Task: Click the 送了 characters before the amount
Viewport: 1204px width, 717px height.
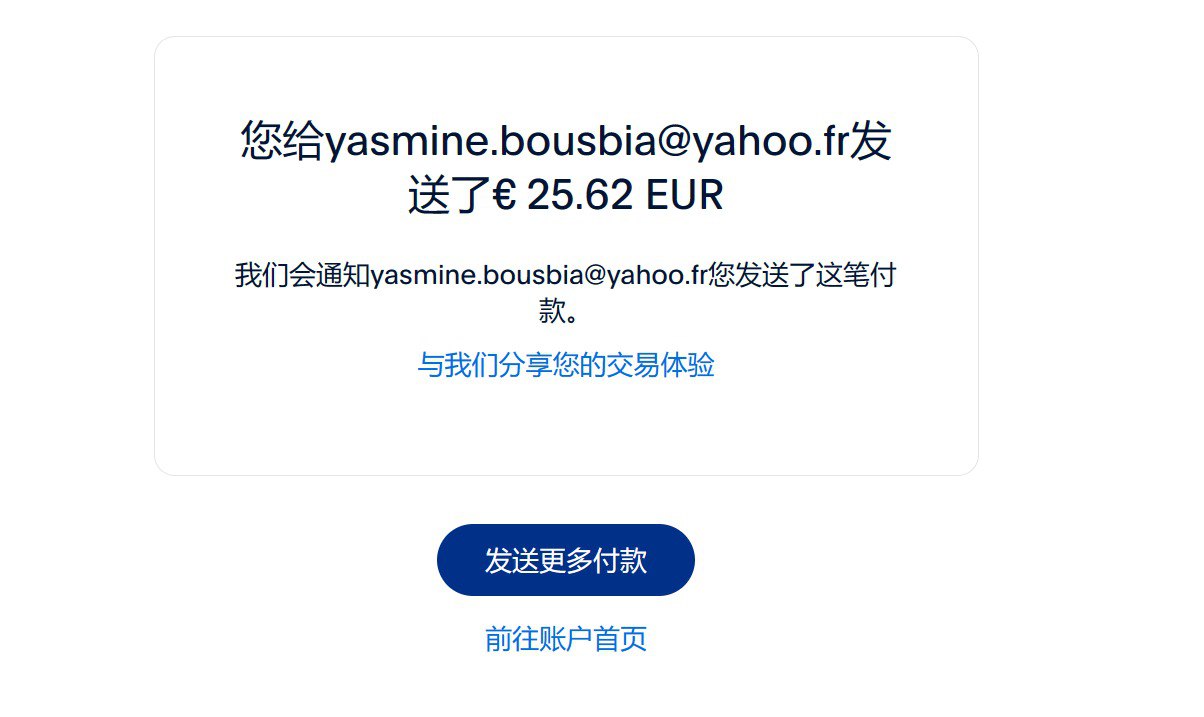Action: [449, 195]
